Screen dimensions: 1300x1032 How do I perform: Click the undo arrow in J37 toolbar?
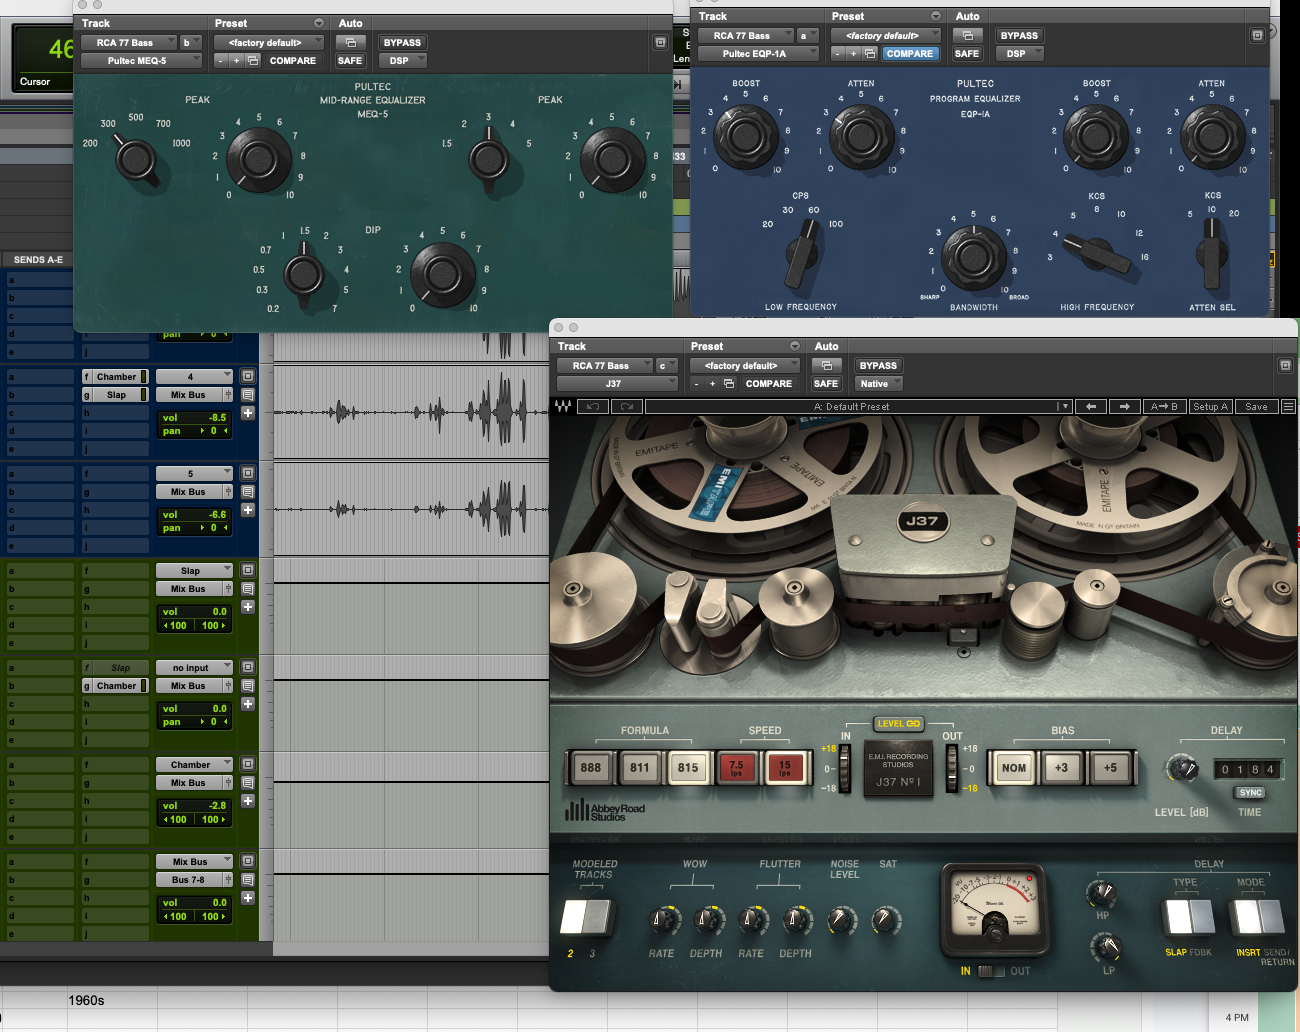pos(592,407)
